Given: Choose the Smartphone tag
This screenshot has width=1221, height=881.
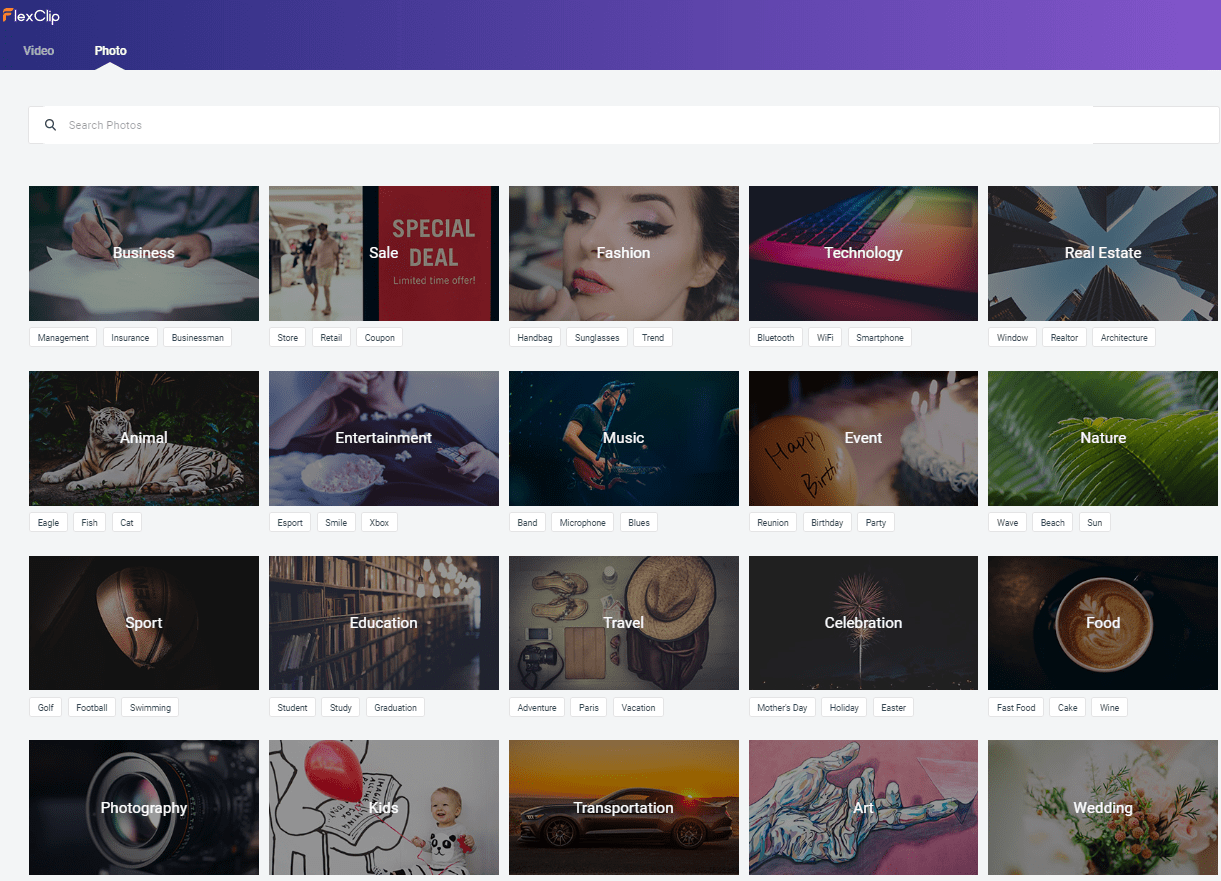Looking at the screenshot, I should [x=880, y=338].
